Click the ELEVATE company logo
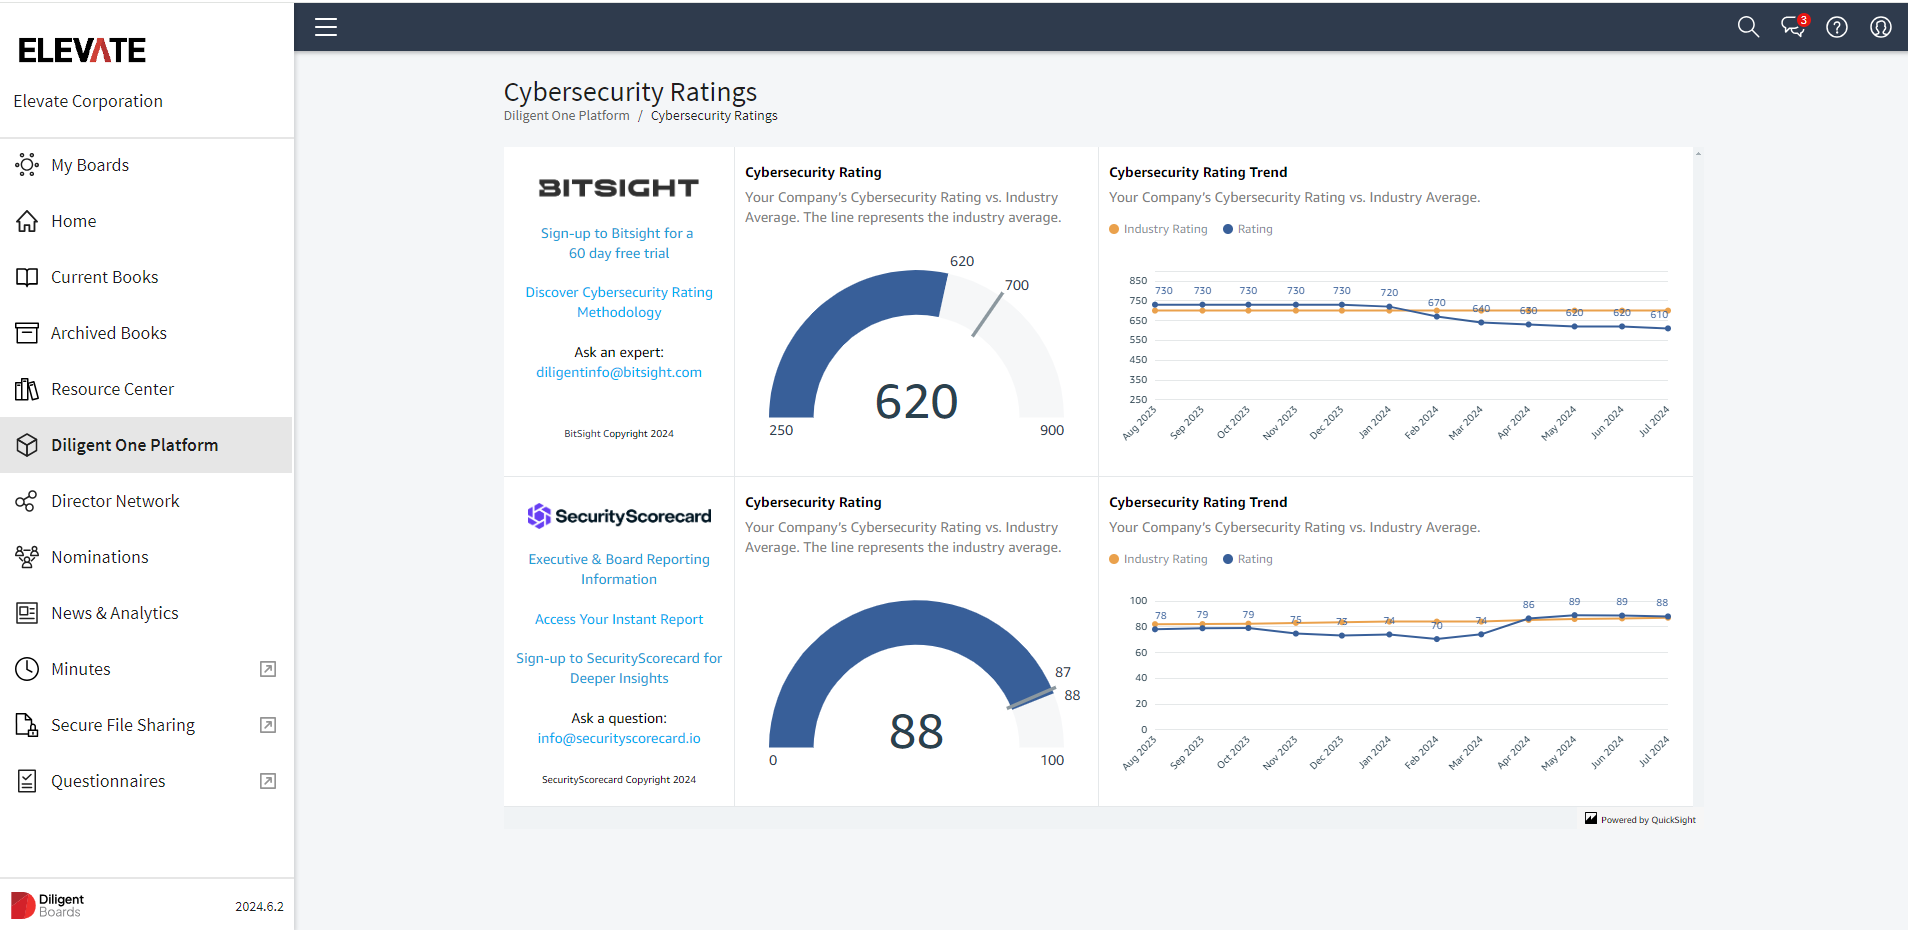This screenshot has height=930, width=1908. [x=82, y=50]
